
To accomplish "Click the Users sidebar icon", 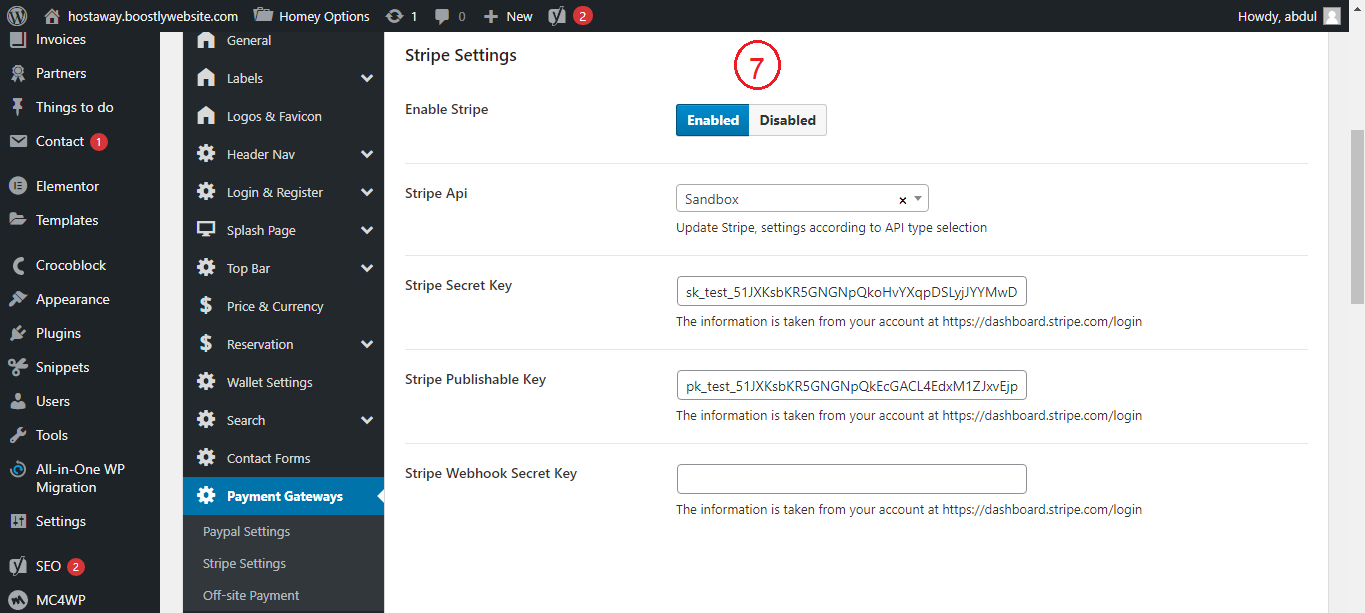I will 17,401.
